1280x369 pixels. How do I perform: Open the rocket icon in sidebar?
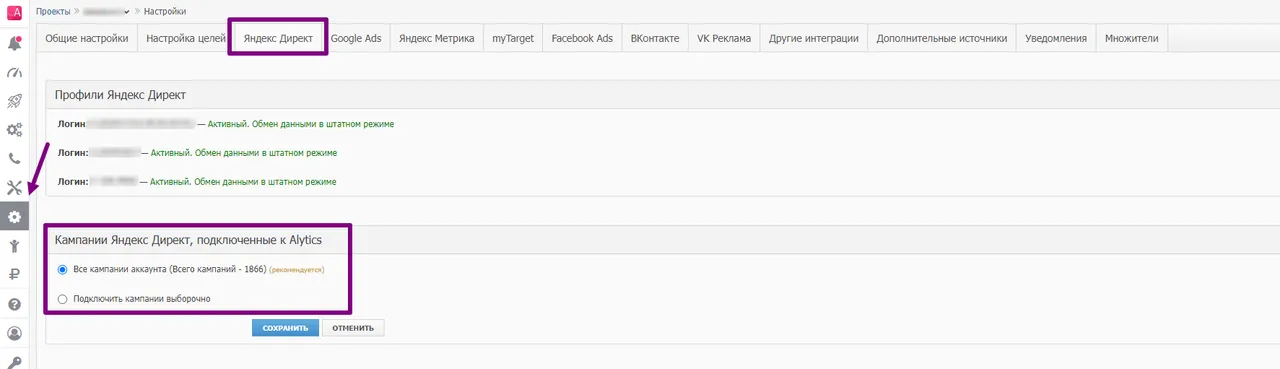tap(14, 101)
